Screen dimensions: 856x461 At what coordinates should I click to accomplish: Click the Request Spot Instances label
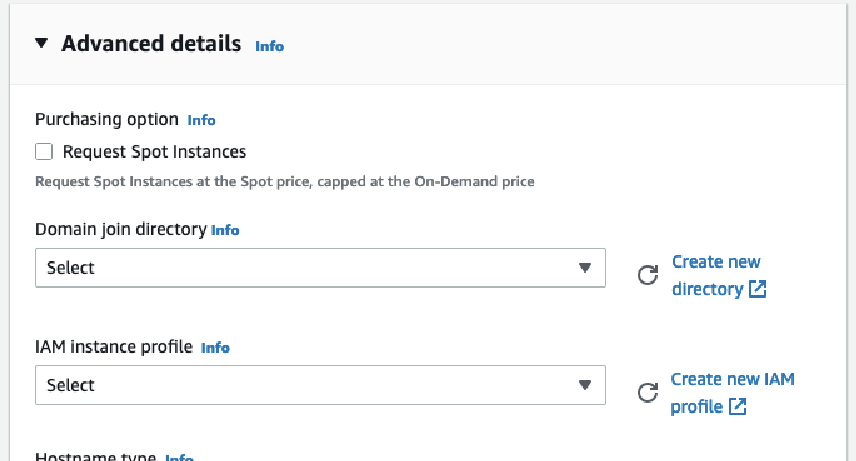coord(154,152)
